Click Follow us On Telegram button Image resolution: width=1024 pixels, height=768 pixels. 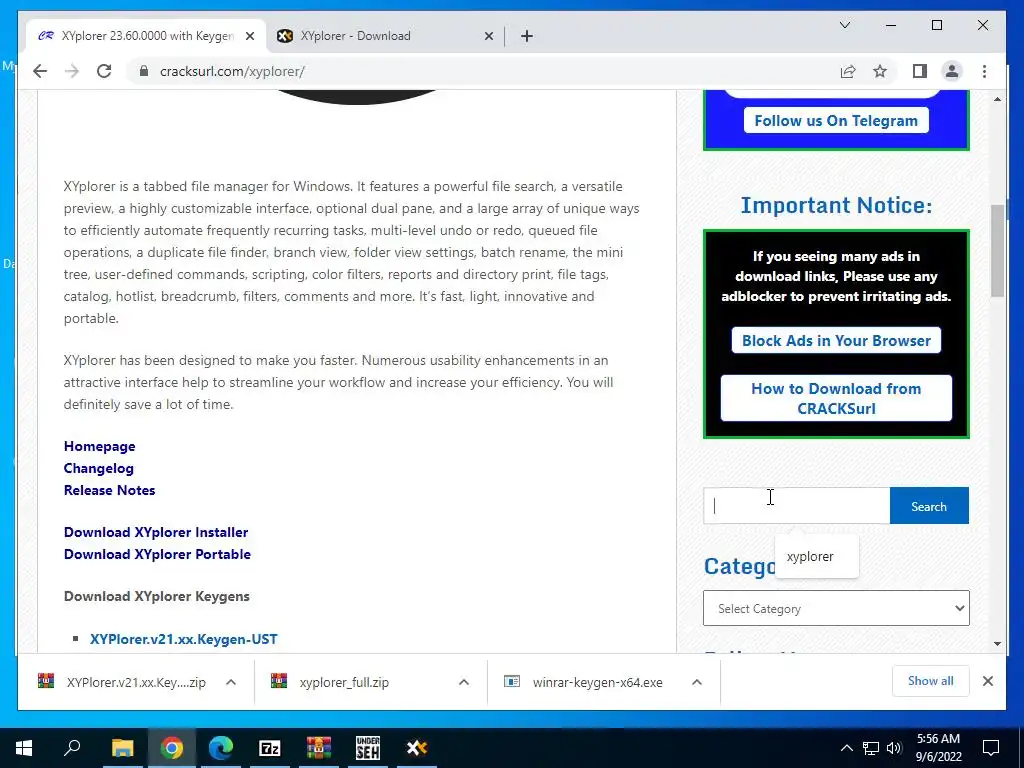pos(836,121)
